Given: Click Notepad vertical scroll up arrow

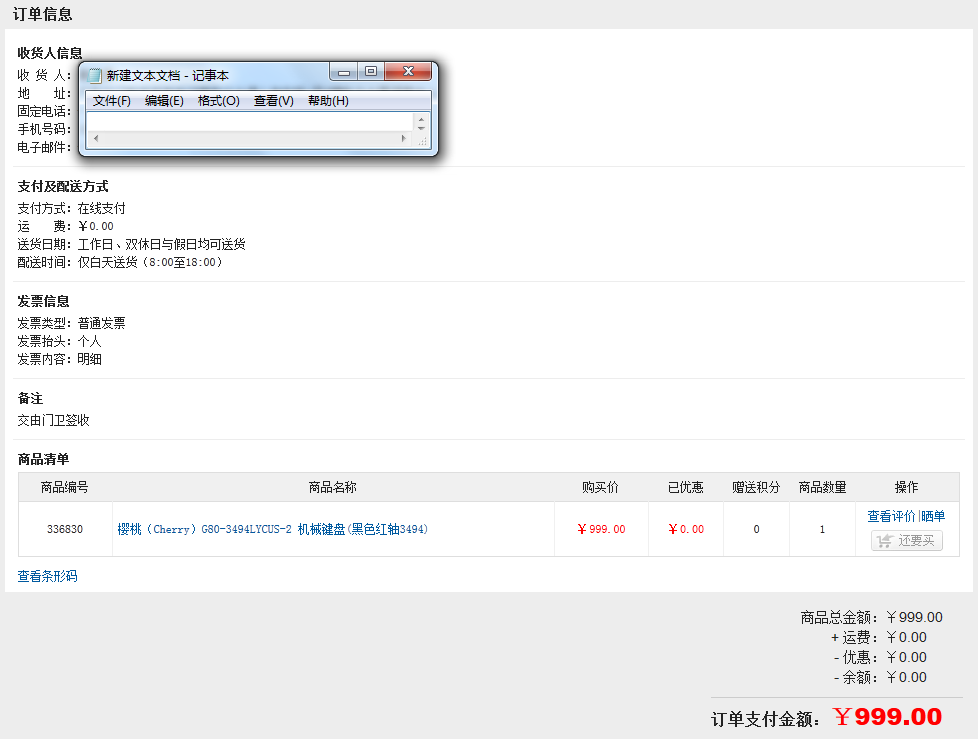Looking at the screenshot, I should point(422,118).
